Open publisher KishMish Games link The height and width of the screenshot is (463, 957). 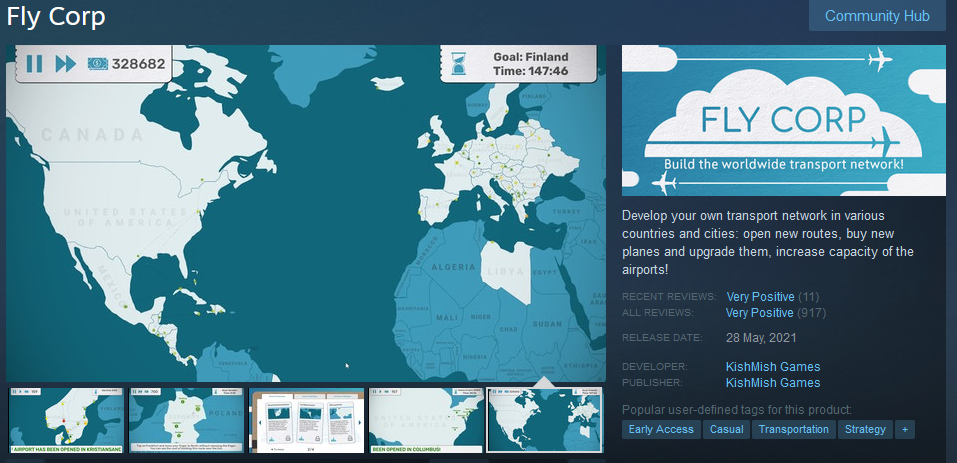(773, 382)
